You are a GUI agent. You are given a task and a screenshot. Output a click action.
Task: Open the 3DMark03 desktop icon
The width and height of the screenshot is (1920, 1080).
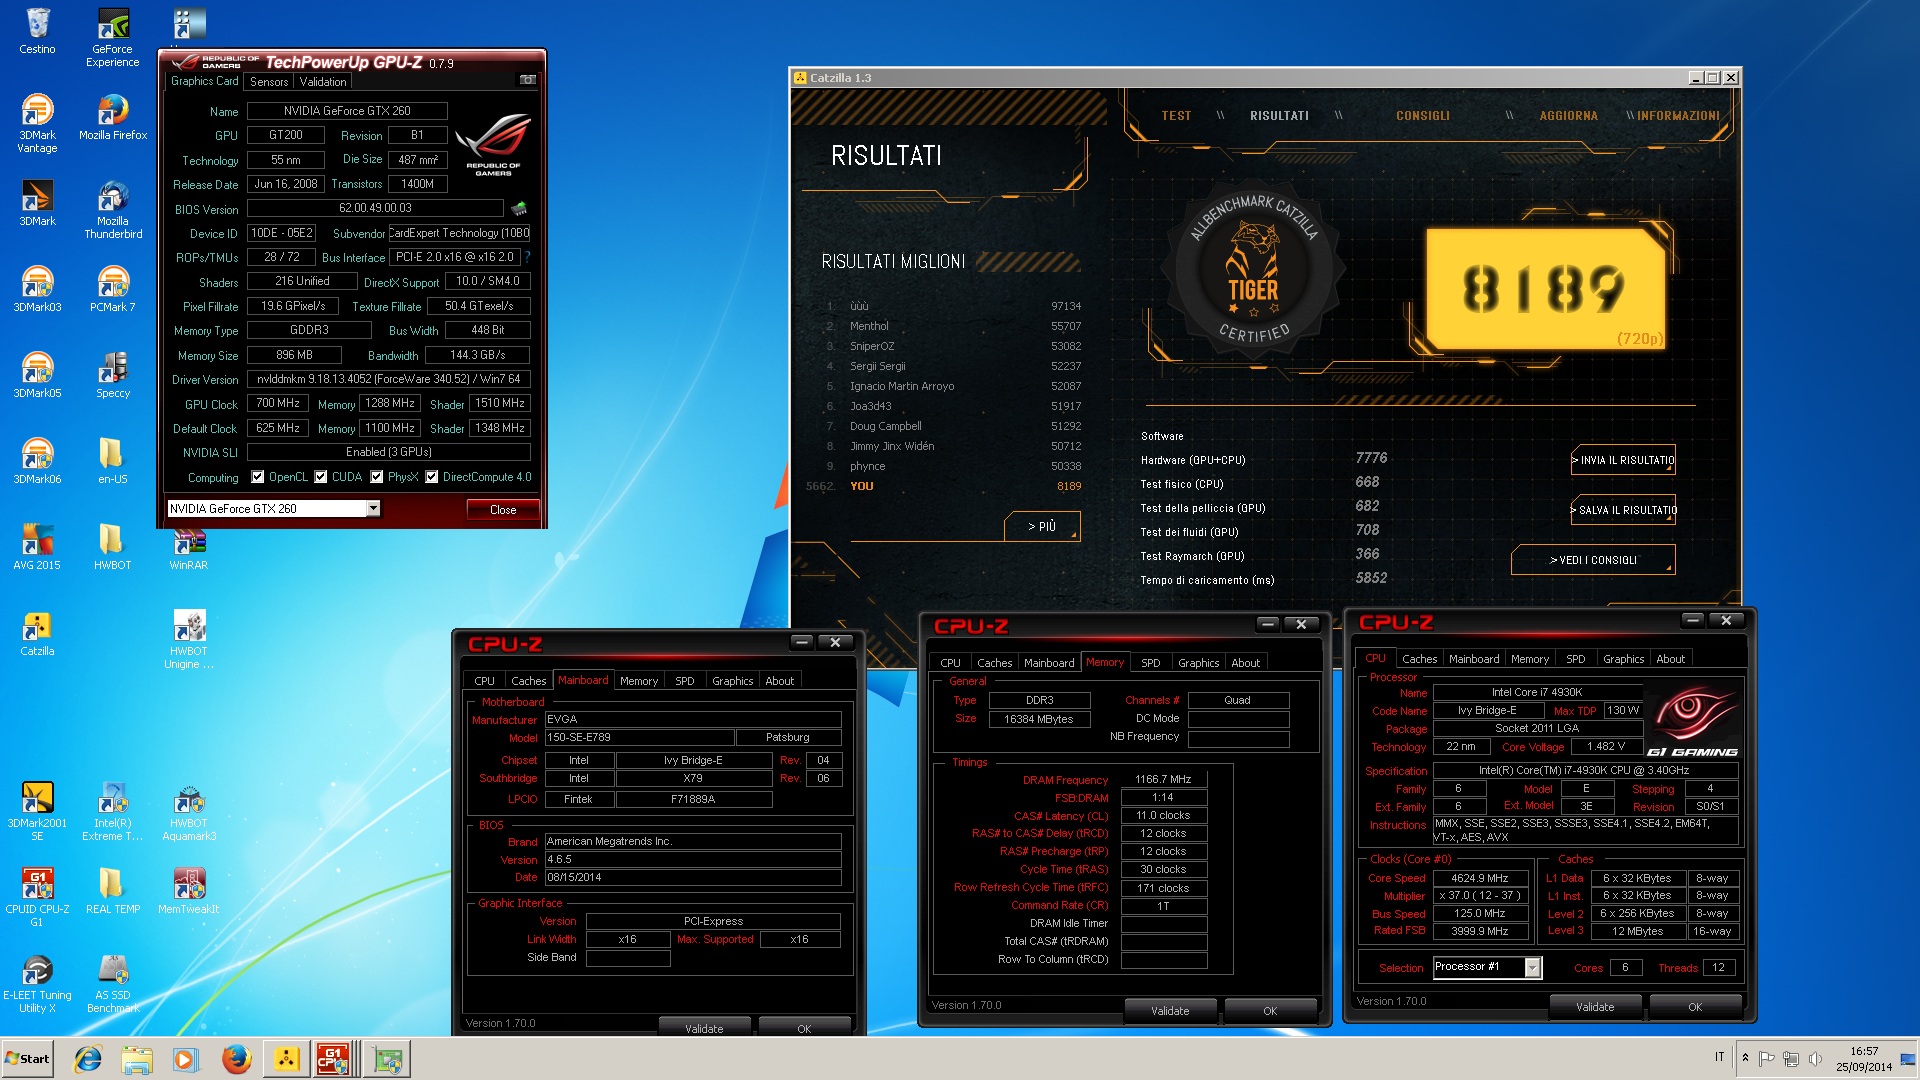pyautogui.click(x=37, y=289)
